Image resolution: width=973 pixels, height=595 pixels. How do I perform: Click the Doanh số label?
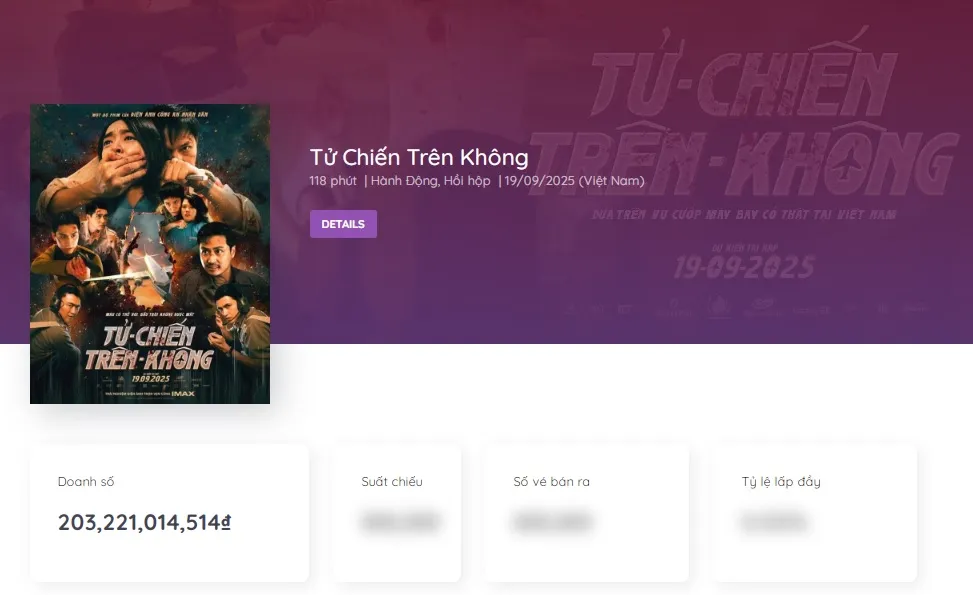click(86, 481)
